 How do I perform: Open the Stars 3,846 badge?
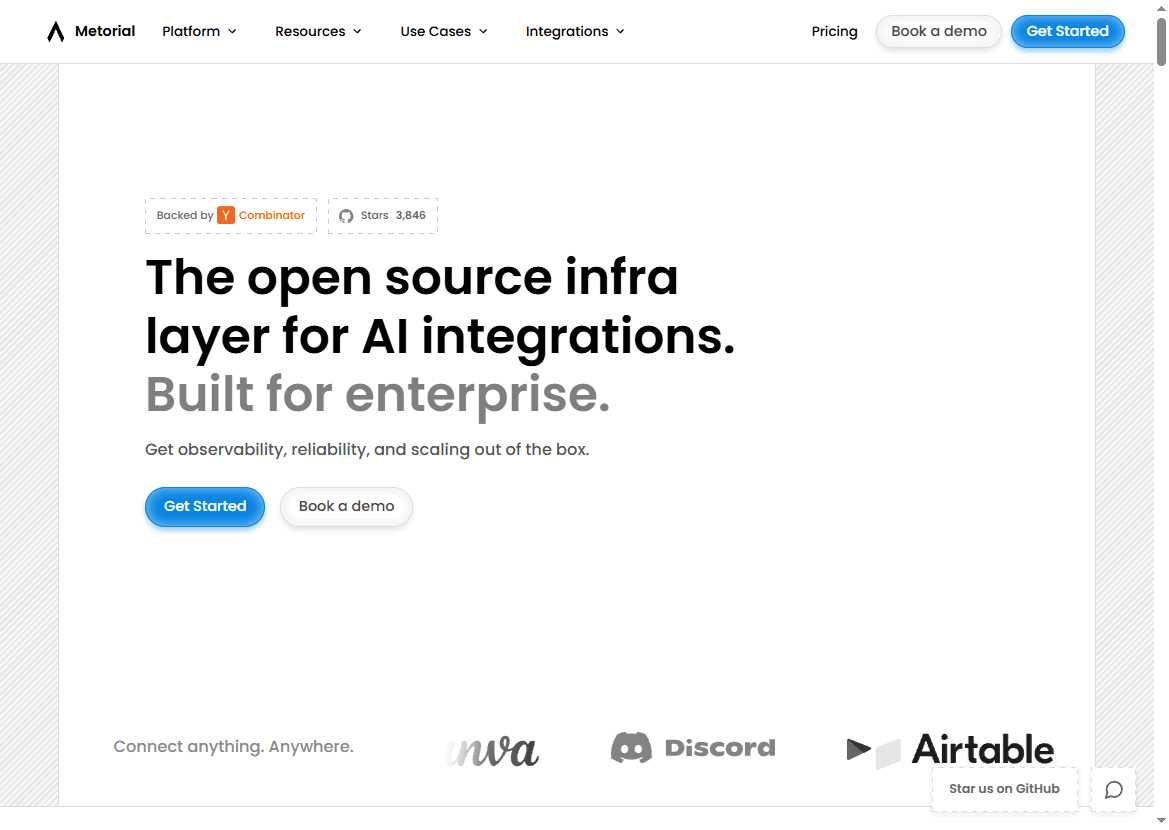point(382,216)
